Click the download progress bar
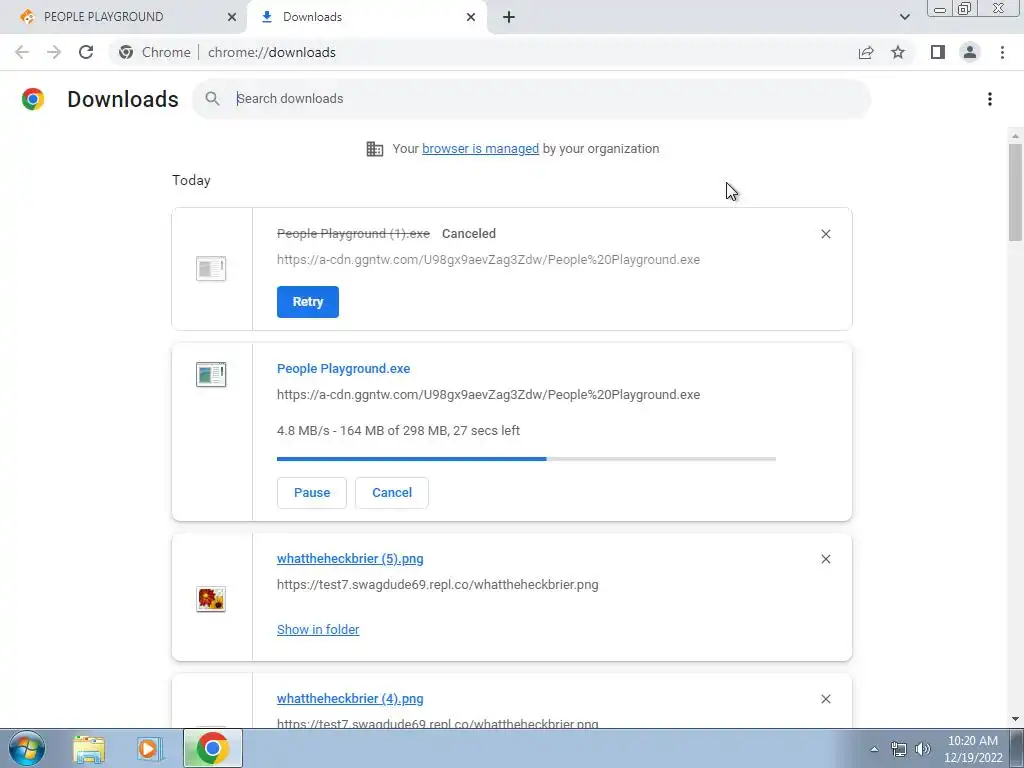This screenshot has height=768, width=1024. 526,459
